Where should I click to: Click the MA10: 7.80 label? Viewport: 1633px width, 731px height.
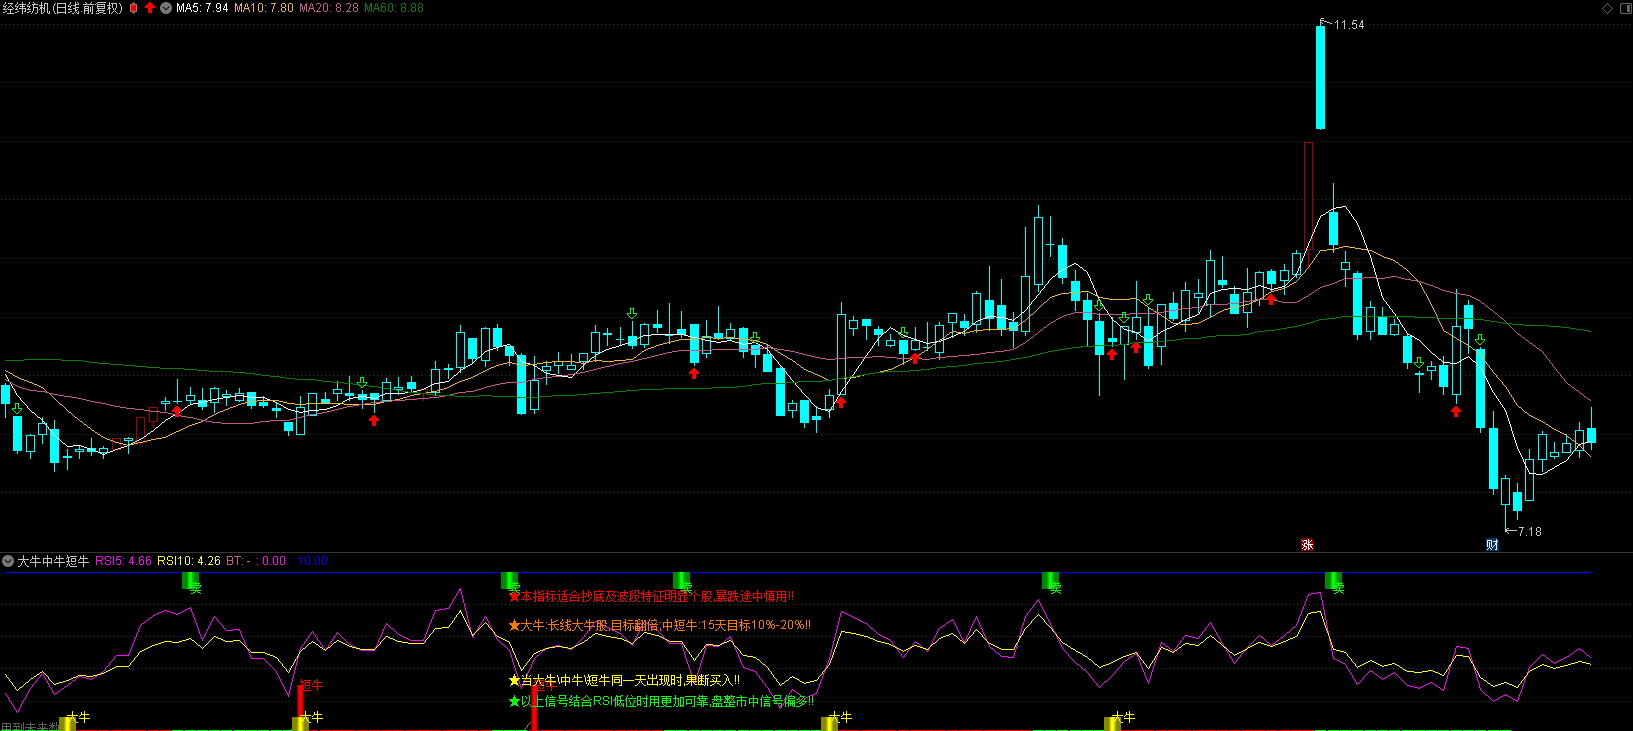264,8
